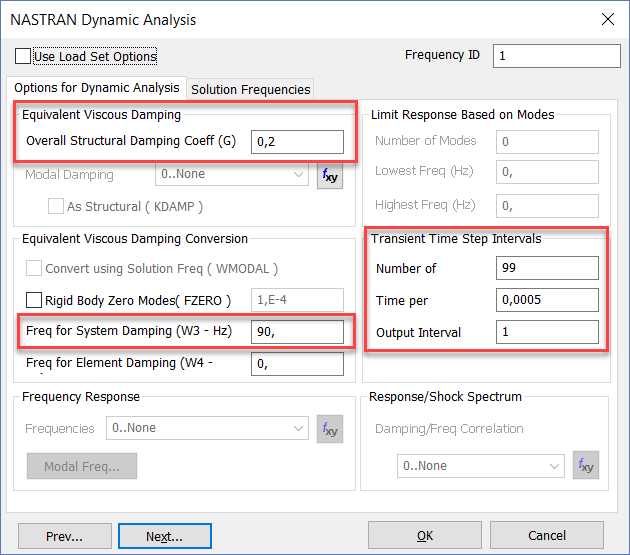Click the Highest Freq (Hz) field
630x555 pixels.
547,206
